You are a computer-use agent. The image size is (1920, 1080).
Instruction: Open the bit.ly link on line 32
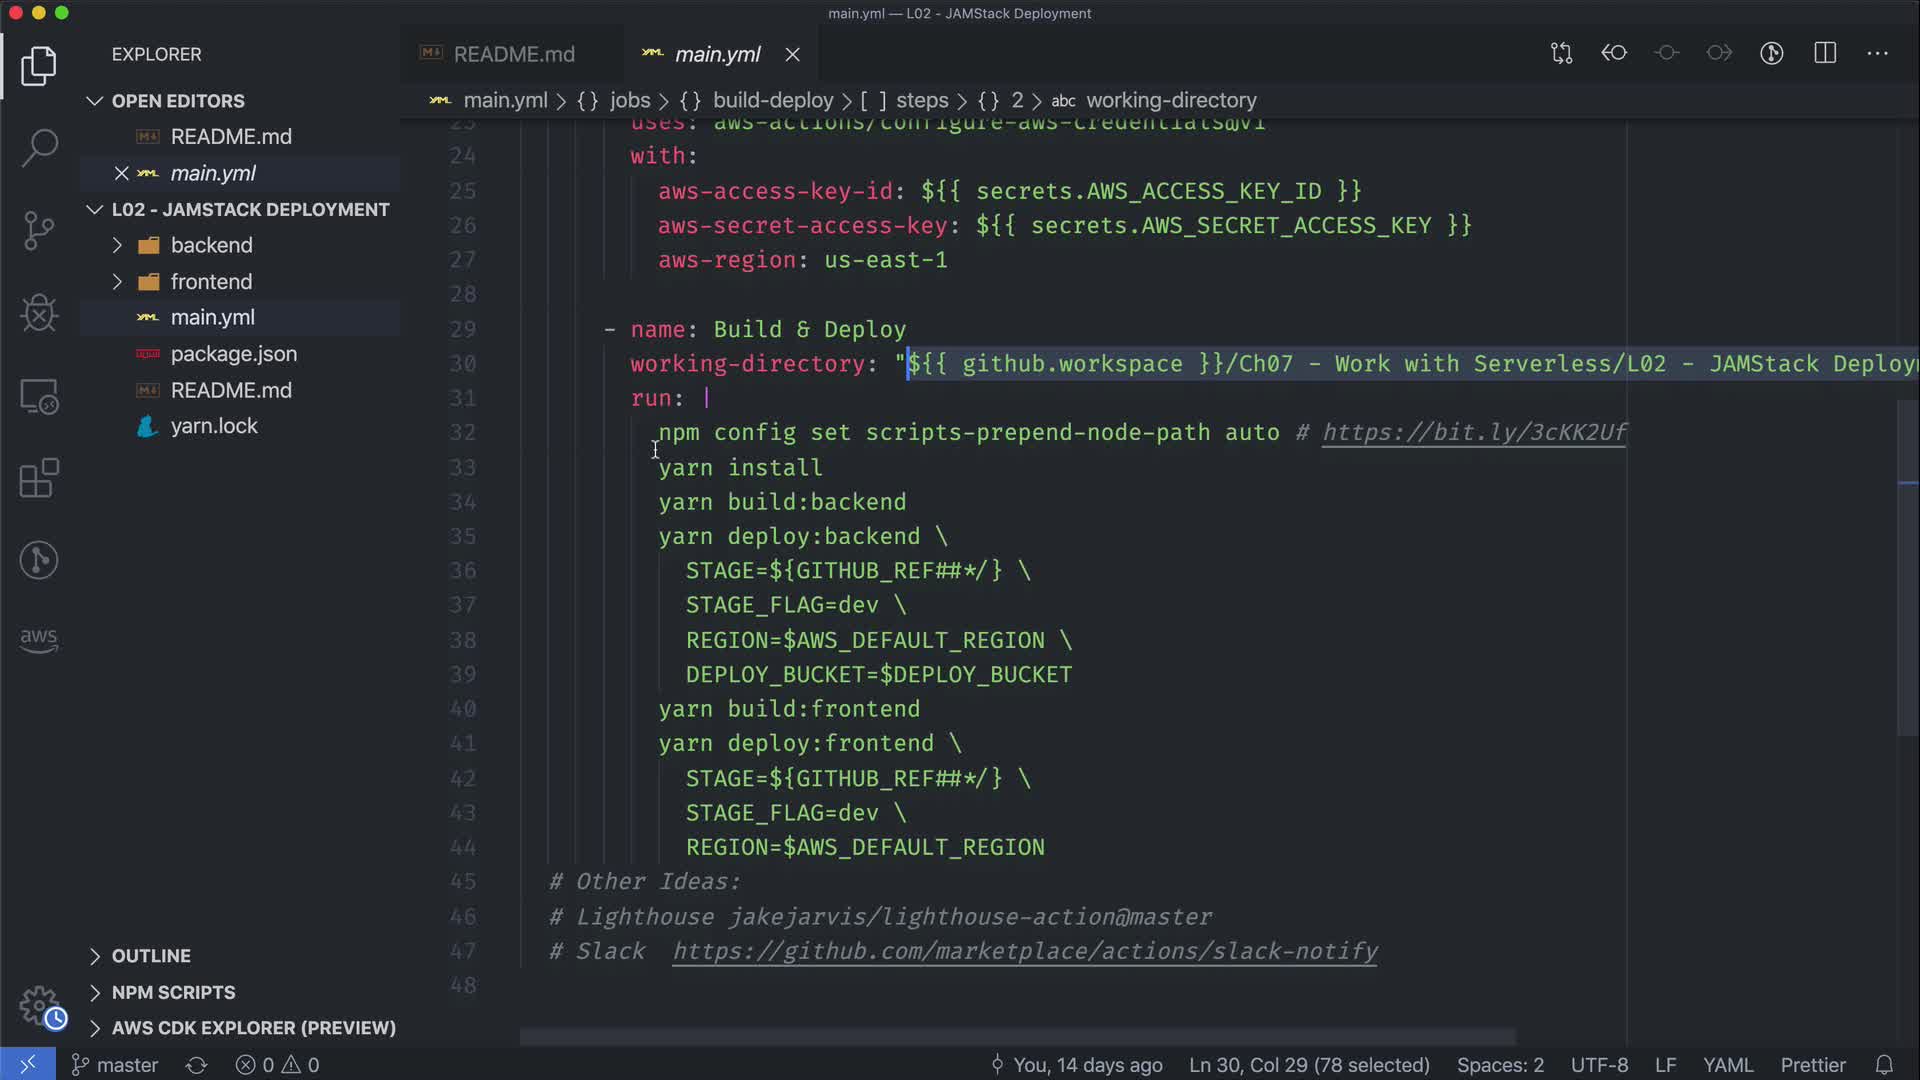pos(1474,433)
